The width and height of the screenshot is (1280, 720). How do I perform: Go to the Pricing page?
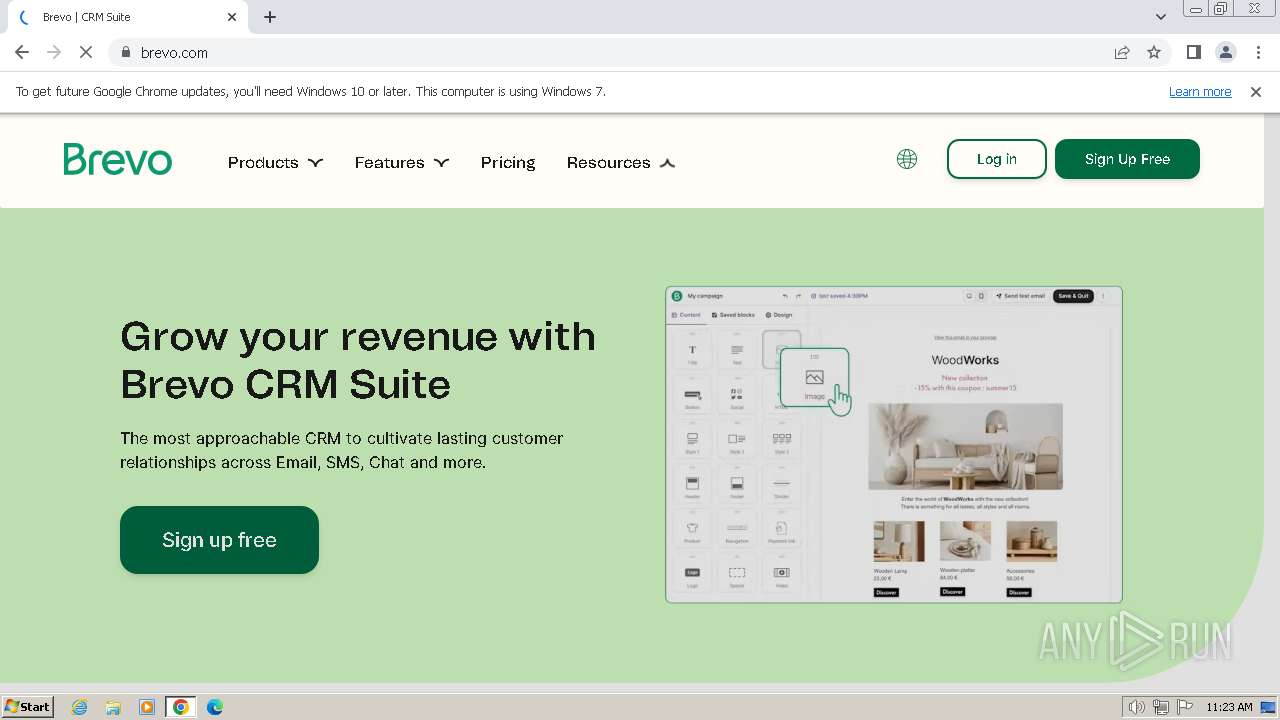click(508, 162)
